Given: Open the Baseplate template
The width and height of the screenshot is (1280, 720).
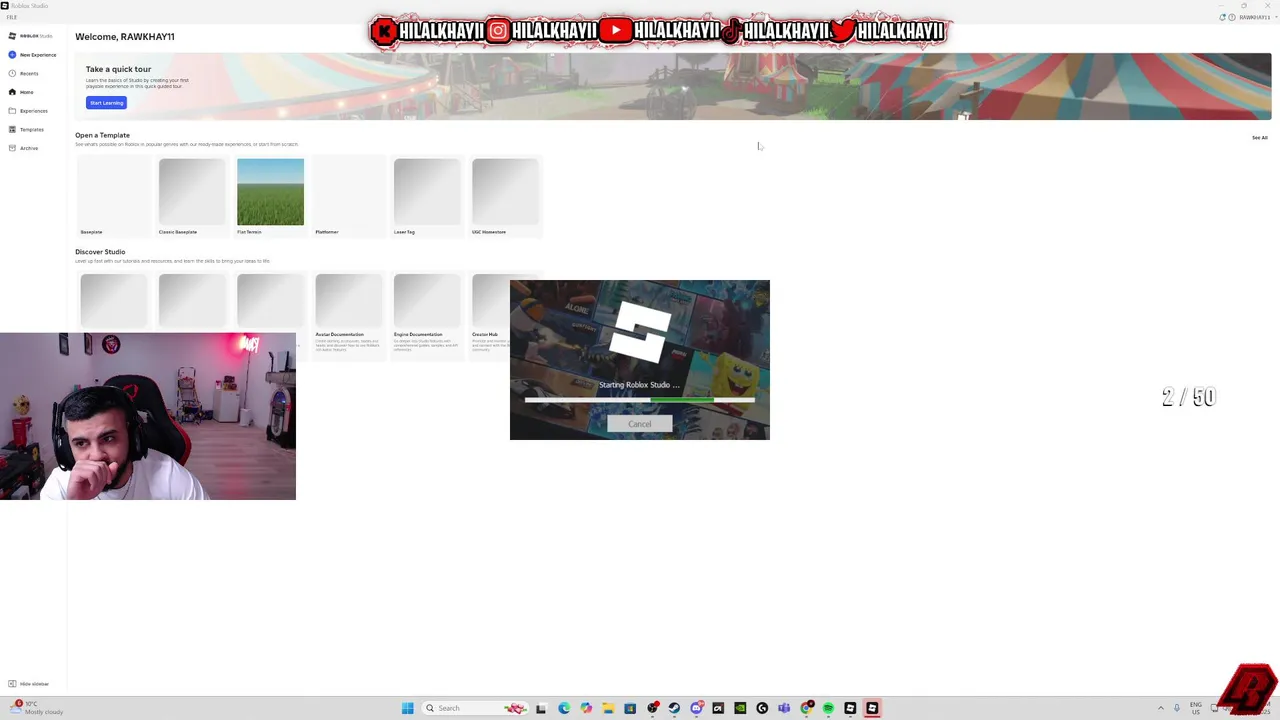Looking at the screenshot, I should click(x=113, y=197).
